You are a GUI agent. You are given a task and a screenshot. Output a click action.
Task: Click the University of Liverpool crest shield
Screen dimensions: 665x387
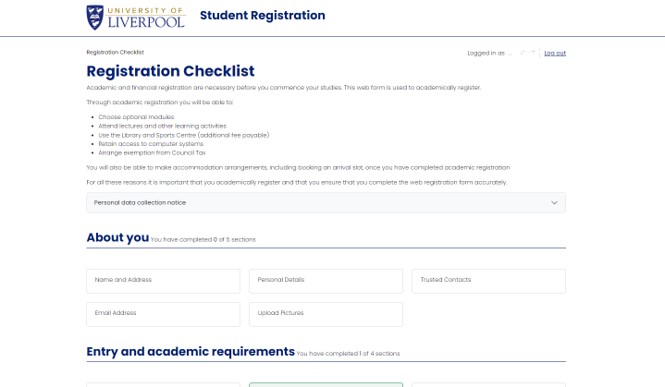(x=95, y=17)
